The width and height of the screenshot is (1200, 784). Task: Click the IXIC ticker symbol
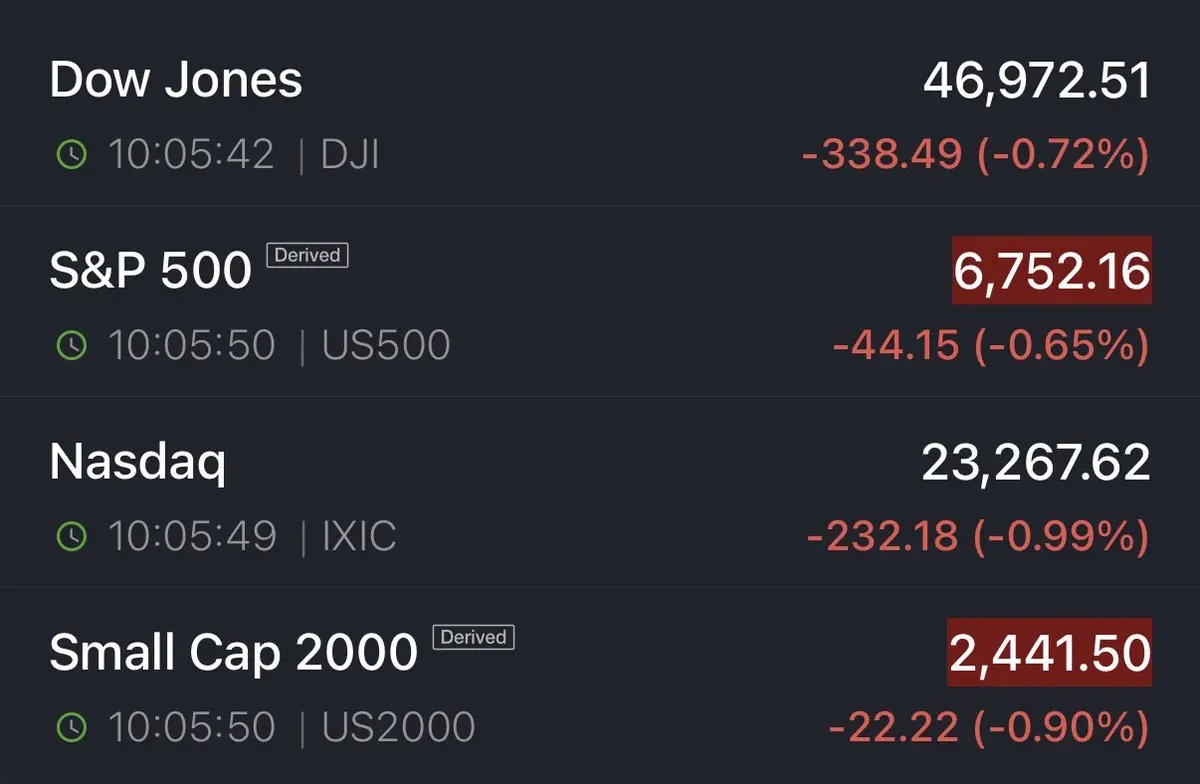click(x=359, y=537)
